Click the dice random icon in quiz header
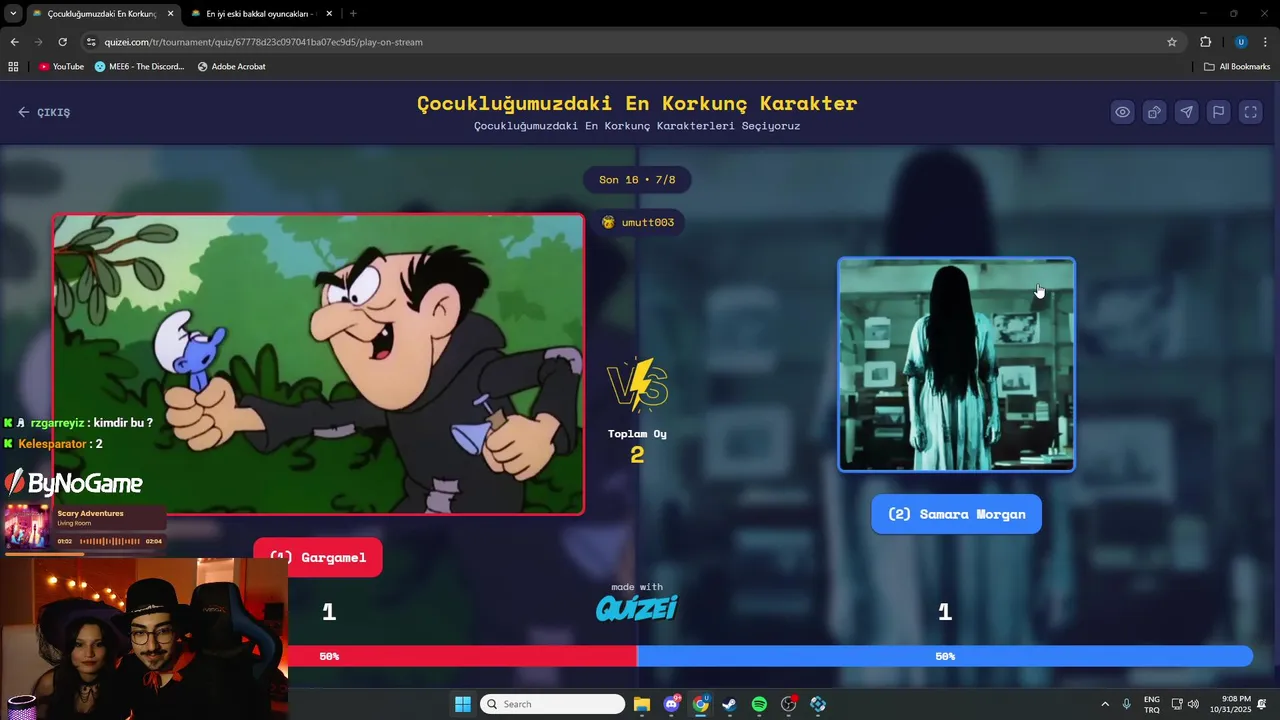1280x720 pixels. (1155, 112)
